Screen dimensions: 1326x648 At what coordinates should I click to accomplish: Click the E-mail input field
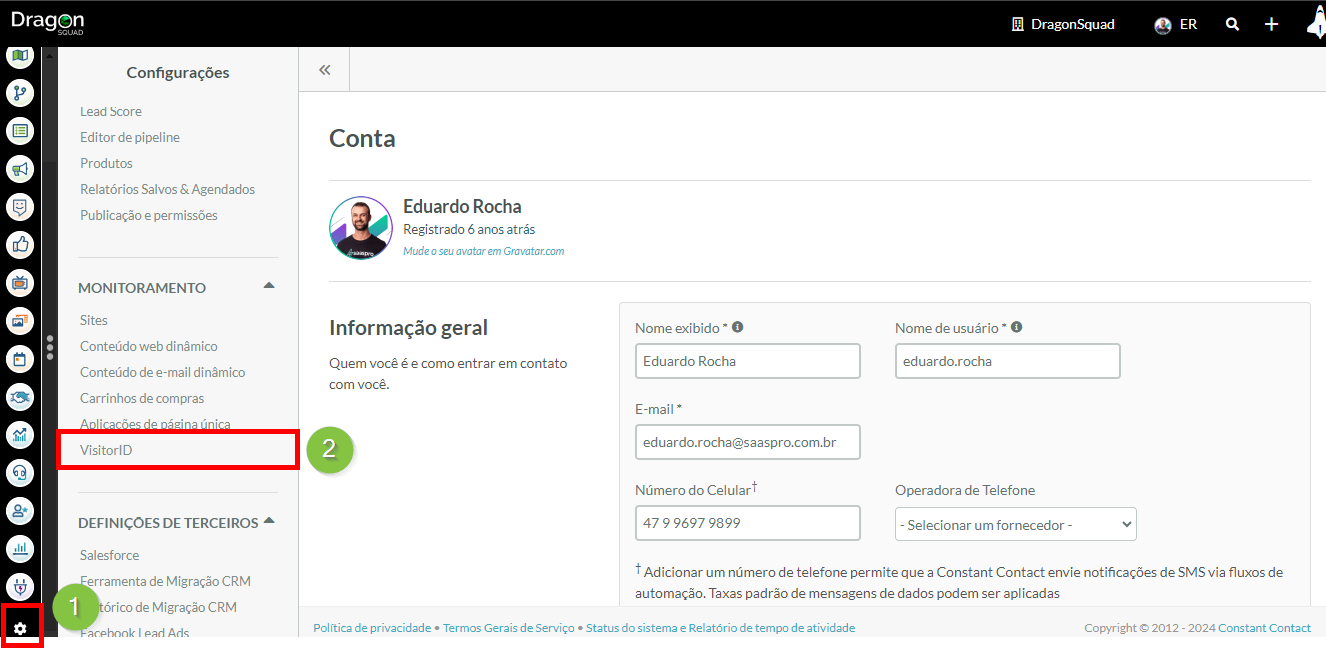(x=747, y=442)
